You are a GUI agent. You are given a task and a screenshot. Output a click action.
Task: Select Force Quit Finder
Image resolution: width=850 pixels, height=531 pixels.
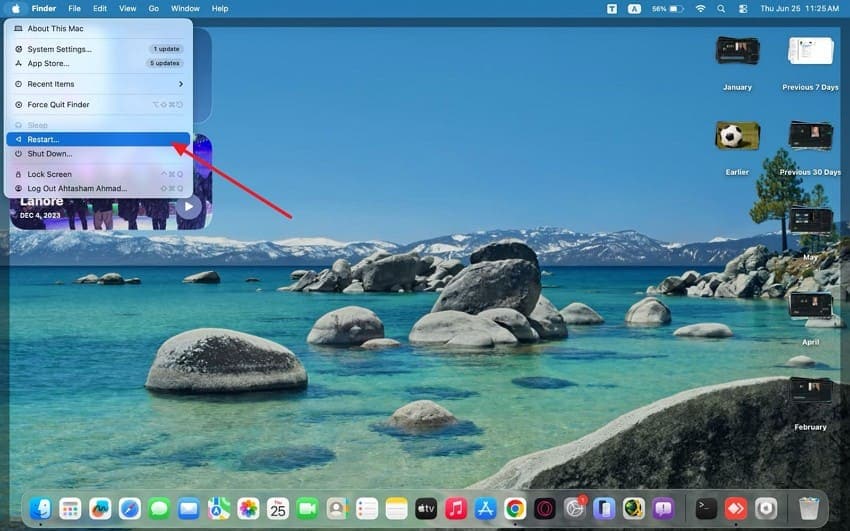point(98,105)
